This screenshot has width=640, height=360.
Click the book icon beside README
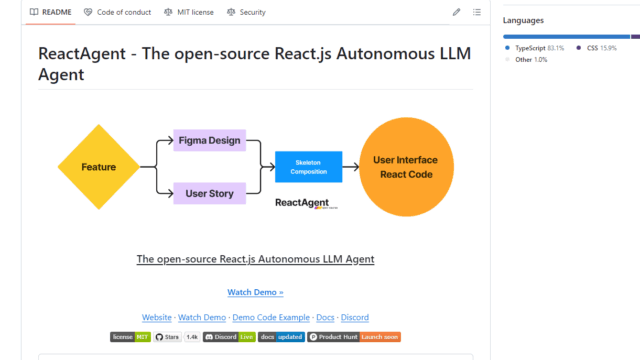(34, 12)
